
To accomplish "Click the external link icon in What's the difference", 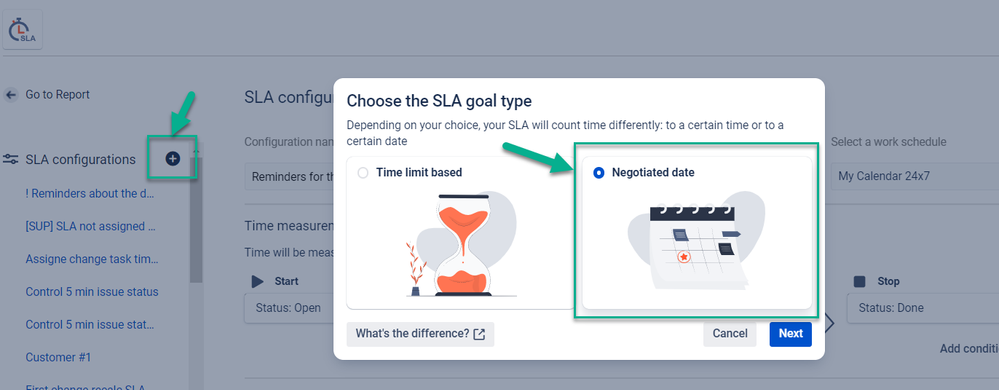I will (x=479, y=334).
